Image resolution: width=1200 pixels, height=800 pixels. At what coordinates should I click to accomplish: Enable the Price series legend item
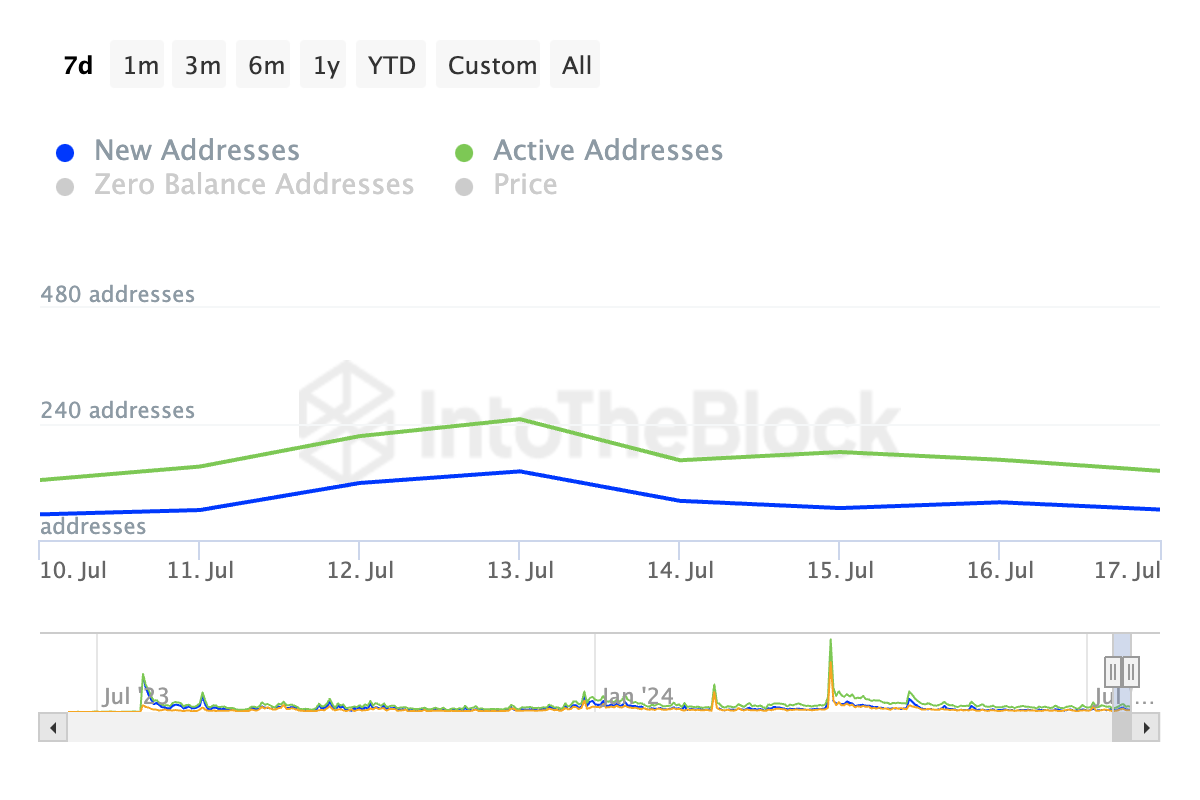506,185
